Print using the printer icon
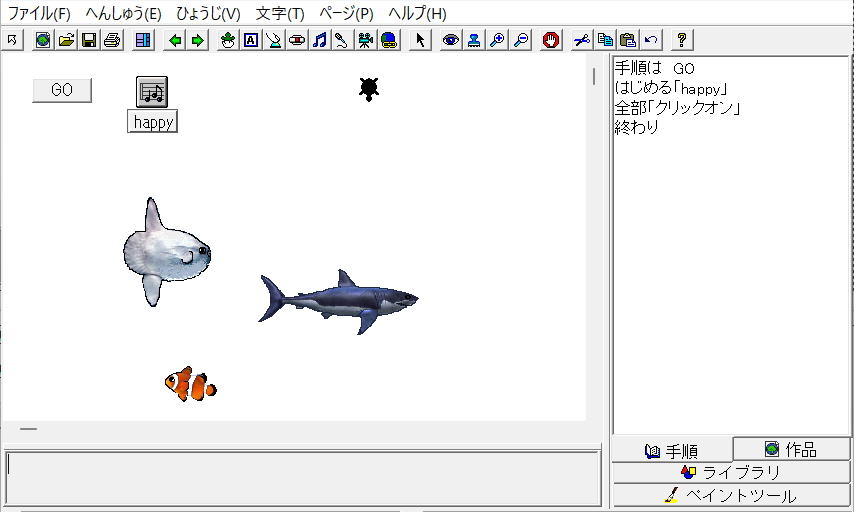Viewport: 854px width, 512px height. click(x=112, y=40)
